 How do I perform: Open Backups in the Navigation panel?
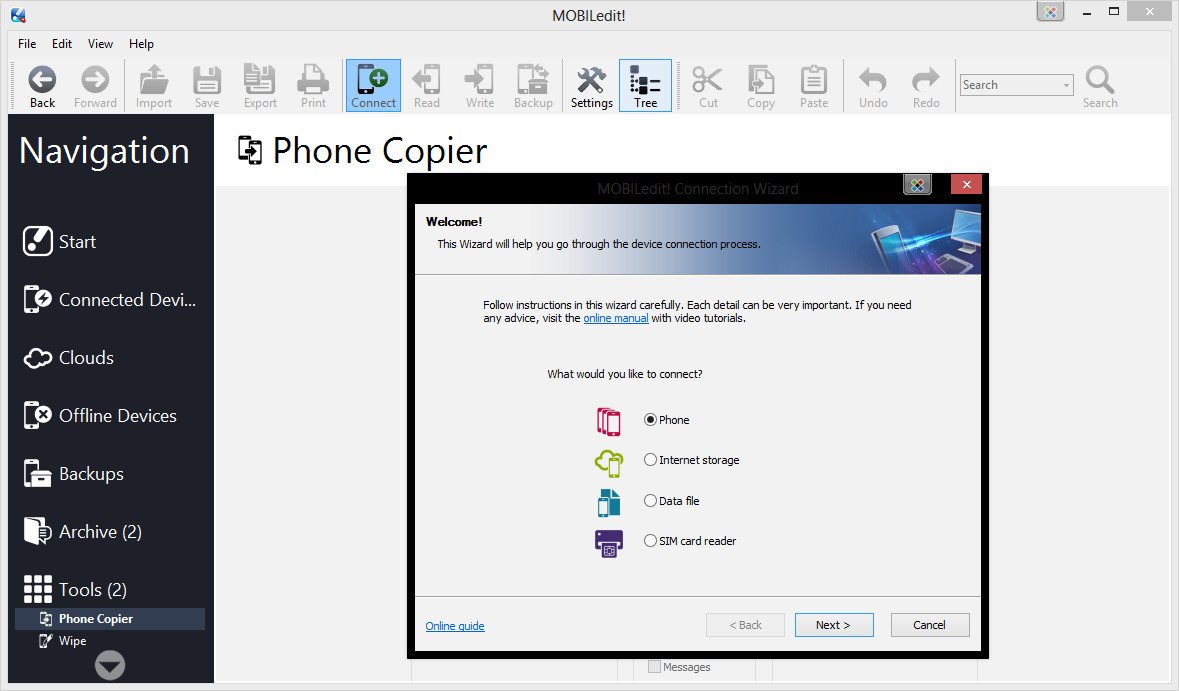tap(73, 474)
